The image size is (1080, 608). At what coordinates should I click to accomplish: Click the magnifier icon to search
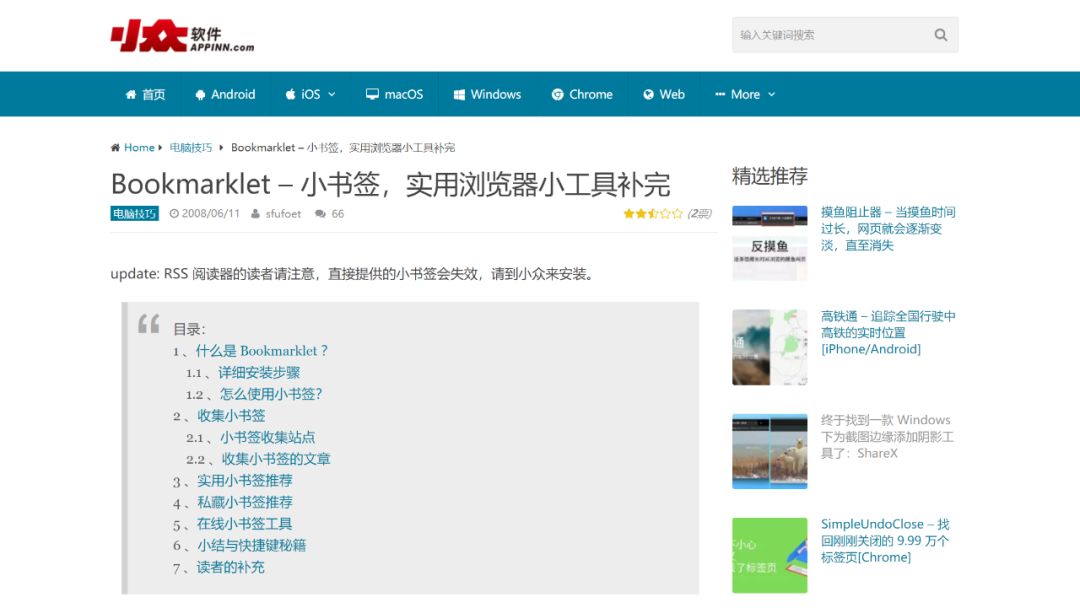[940, 34]
